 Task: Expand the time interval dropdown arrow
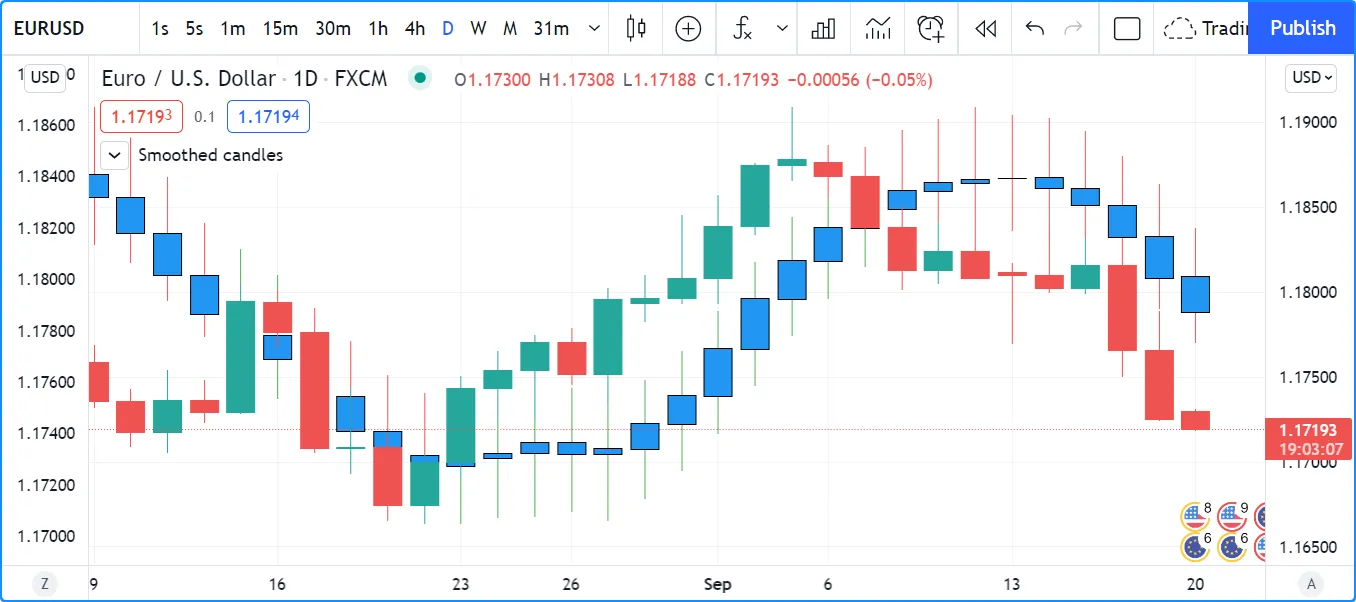(596, 28)
